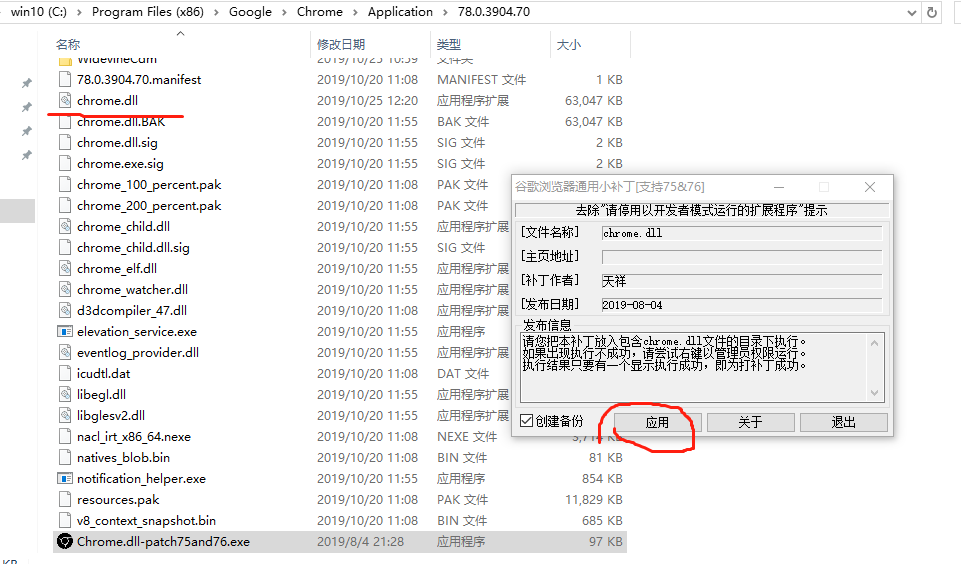Click the chrome_watcher.dll file icon
This screenshot has height=564, width=961.
tap(65, 289)
